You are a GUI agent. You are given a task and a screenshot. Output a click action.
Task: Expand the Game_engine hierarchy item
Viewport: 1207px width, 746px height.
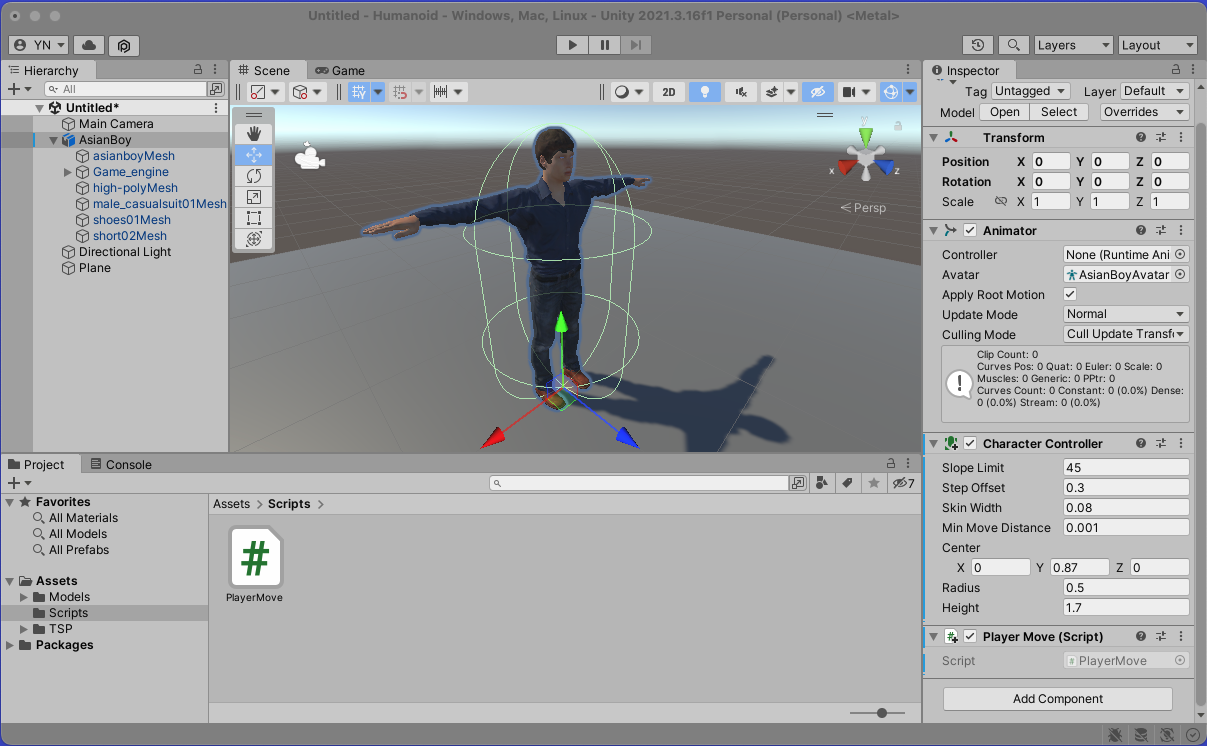click(68, 172)
